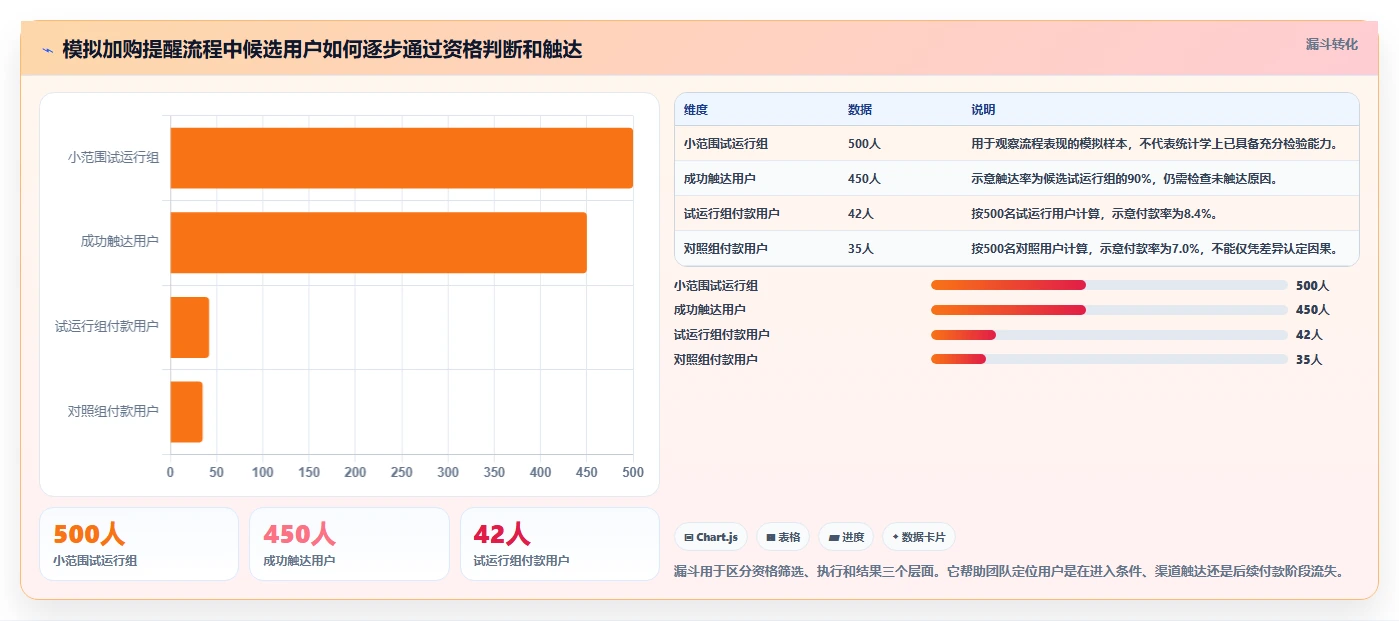This screenshot has width=1399, height=621.
Task: Click the progress list label 成功触达用户
Action: [710, 310]
